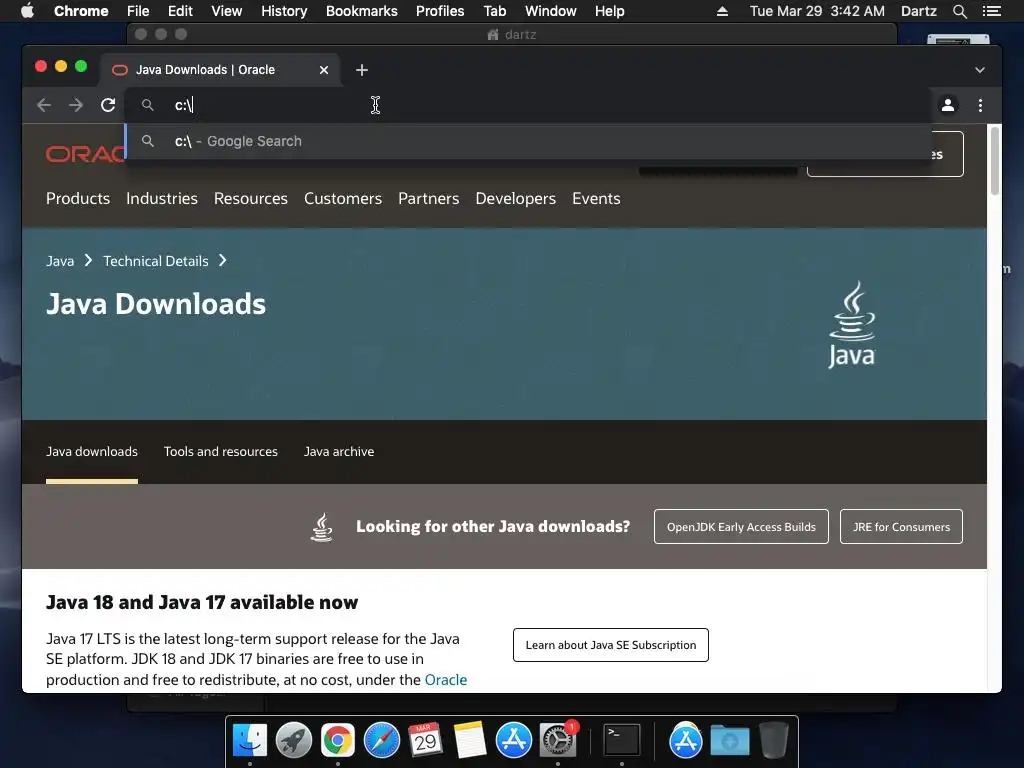This screenshot has height=768, width=1024.
Task: Open the Edit menu
Action: 180,11
